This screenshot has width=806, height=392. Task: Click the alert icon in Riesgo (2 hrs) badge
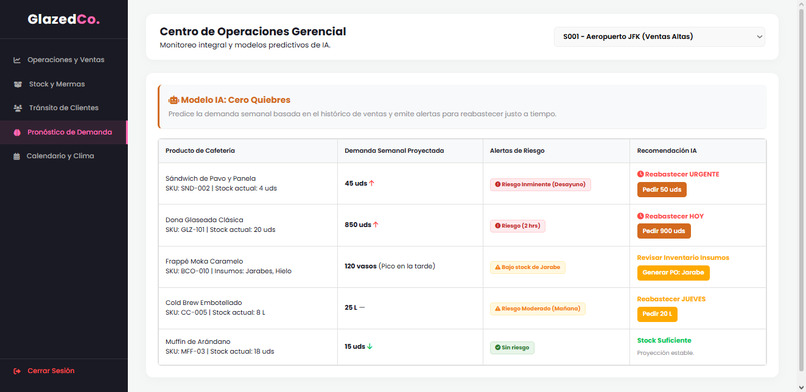pos(498,226)
